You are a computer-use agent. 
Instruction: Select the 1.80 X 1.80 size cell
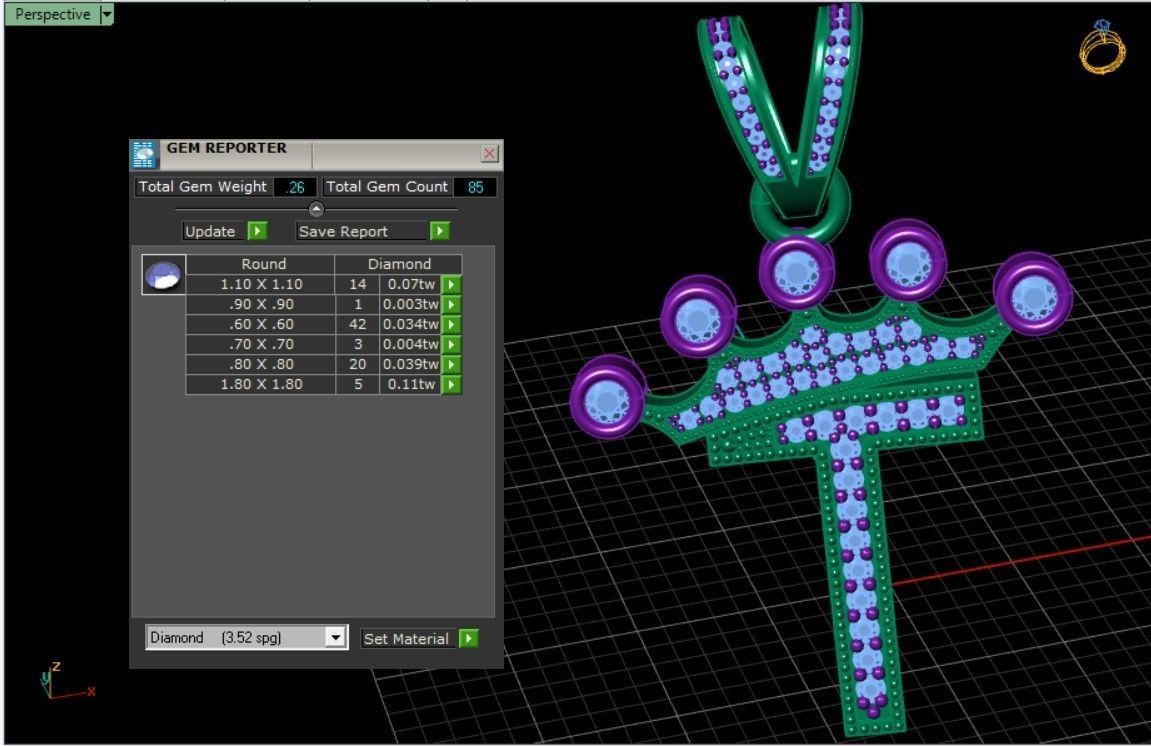[x=261, y=384]
